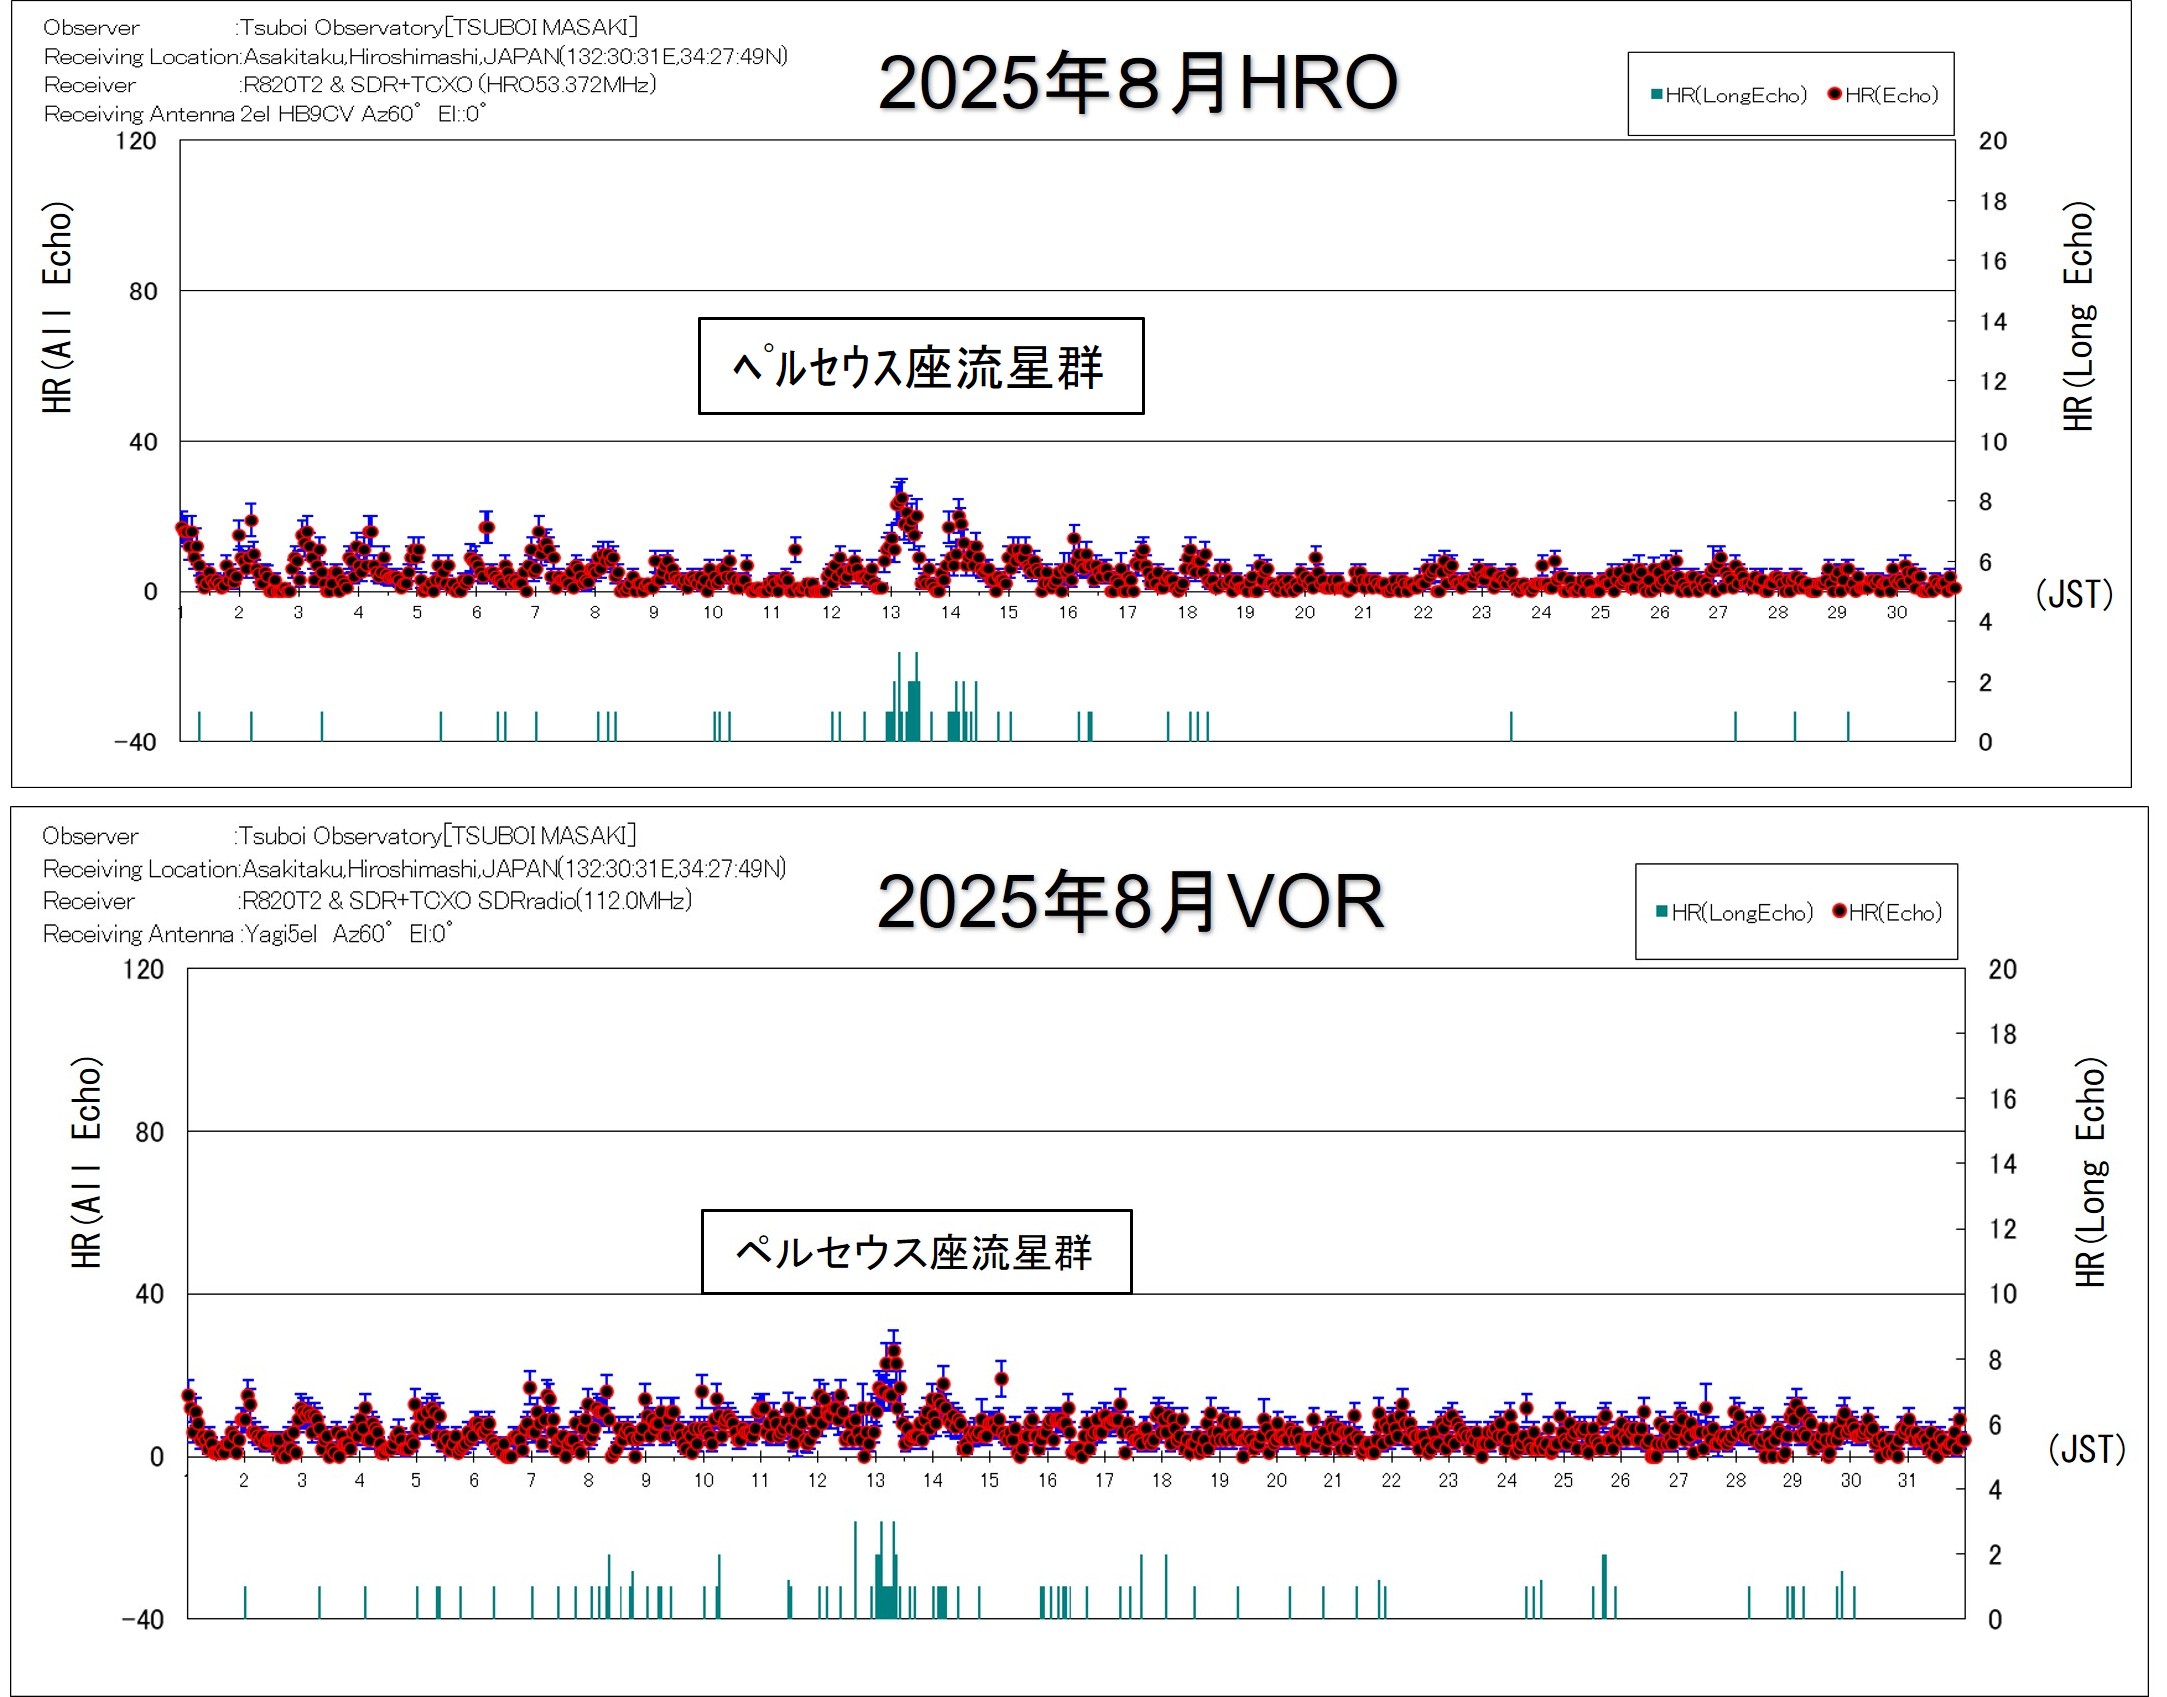Click the HR(Long Echo) right axis title of HRO chart
This screenshot has width=2167, height=1697.
[x=2078, y=316]
